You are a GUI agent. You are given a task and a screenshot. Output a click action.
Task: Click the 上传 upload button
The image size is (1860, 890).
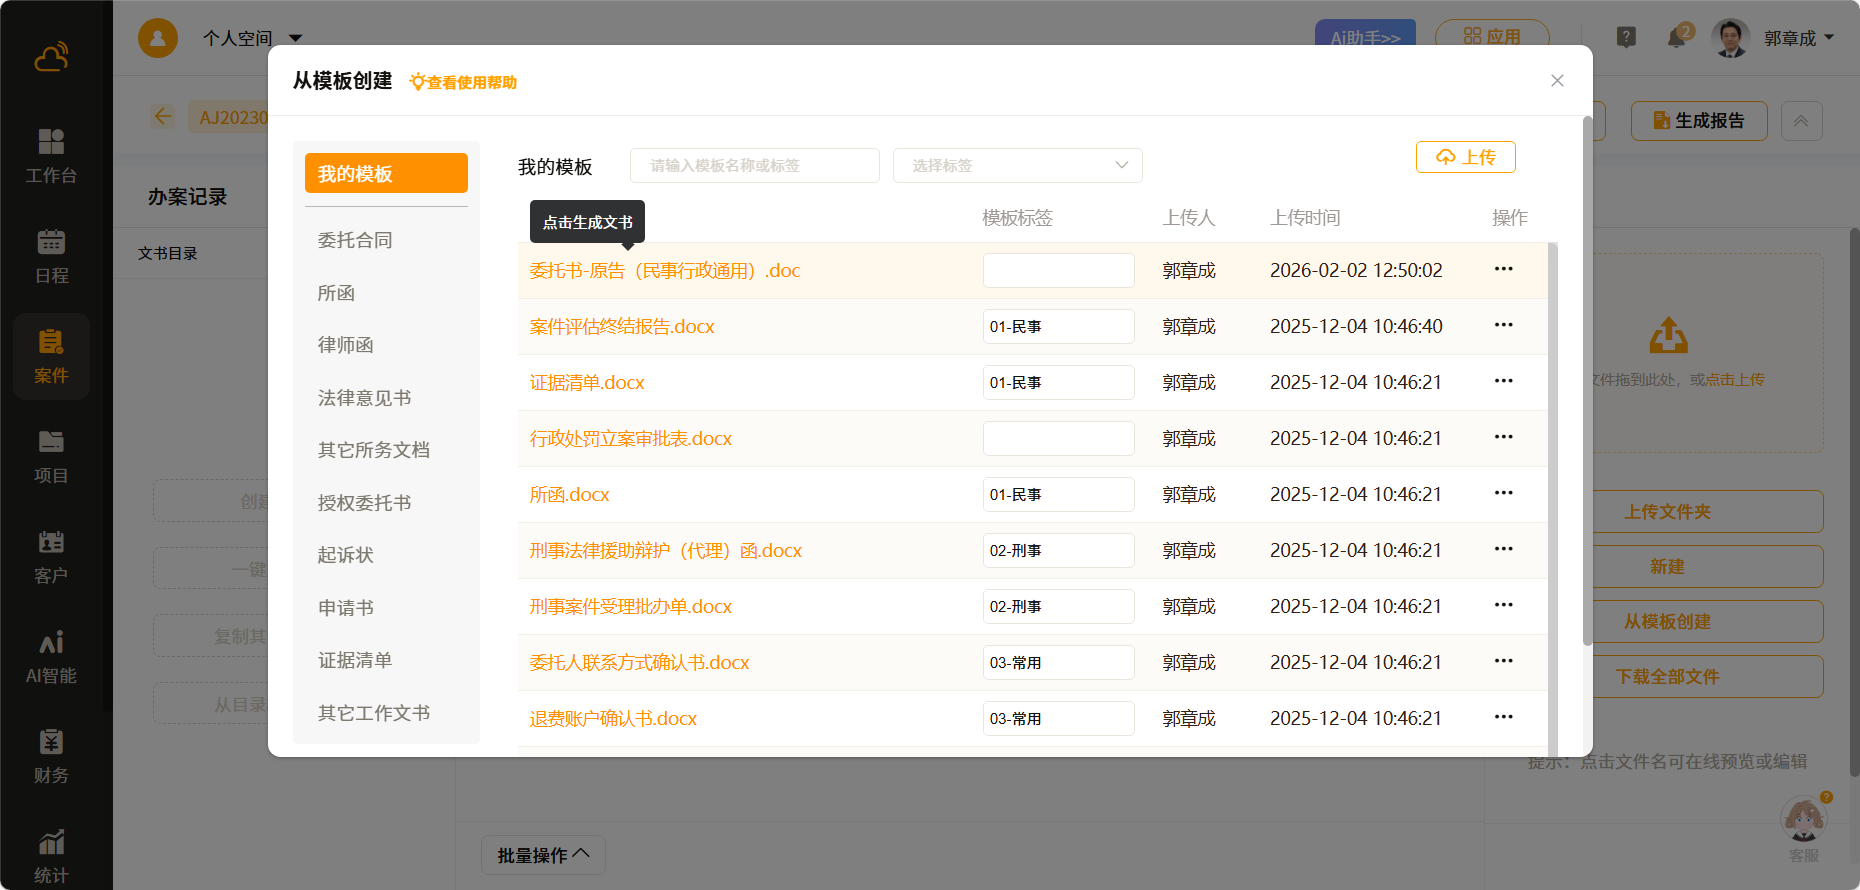[x=1465, y=157]
